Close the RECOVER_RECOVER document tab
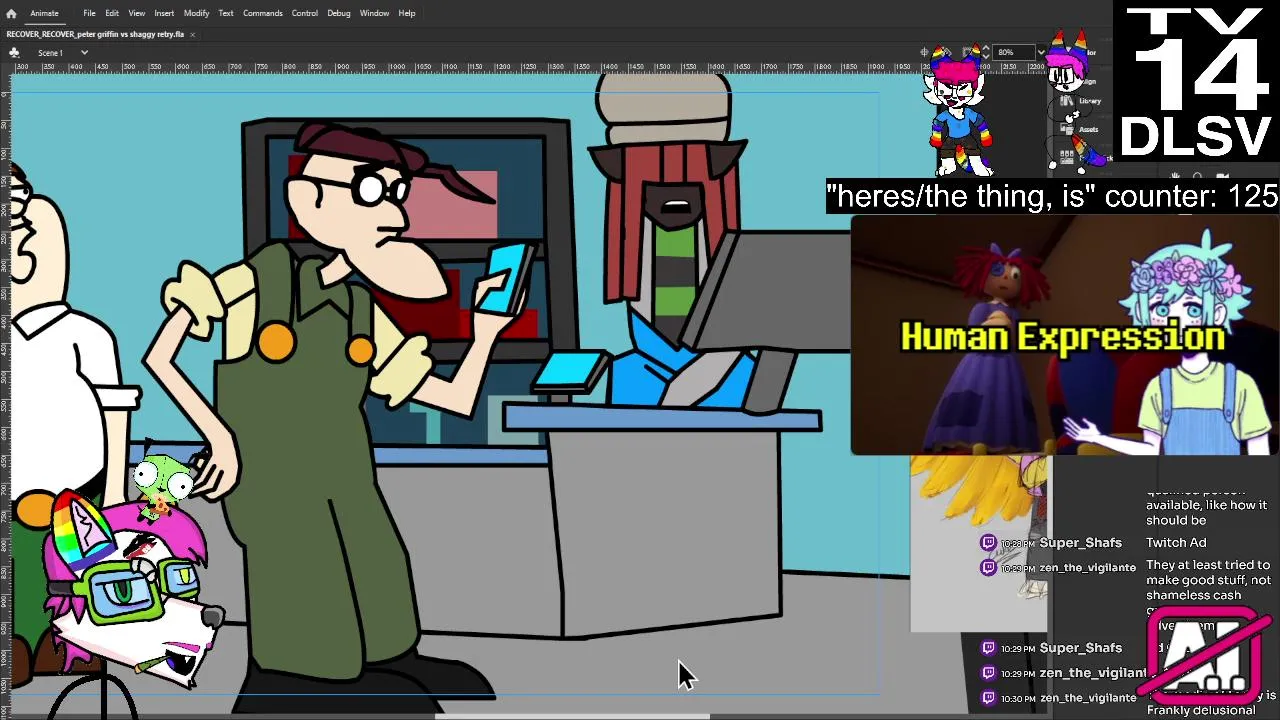Image resolution: width=1280 pixels, height=720 pixels. click(x=192, y=34)
